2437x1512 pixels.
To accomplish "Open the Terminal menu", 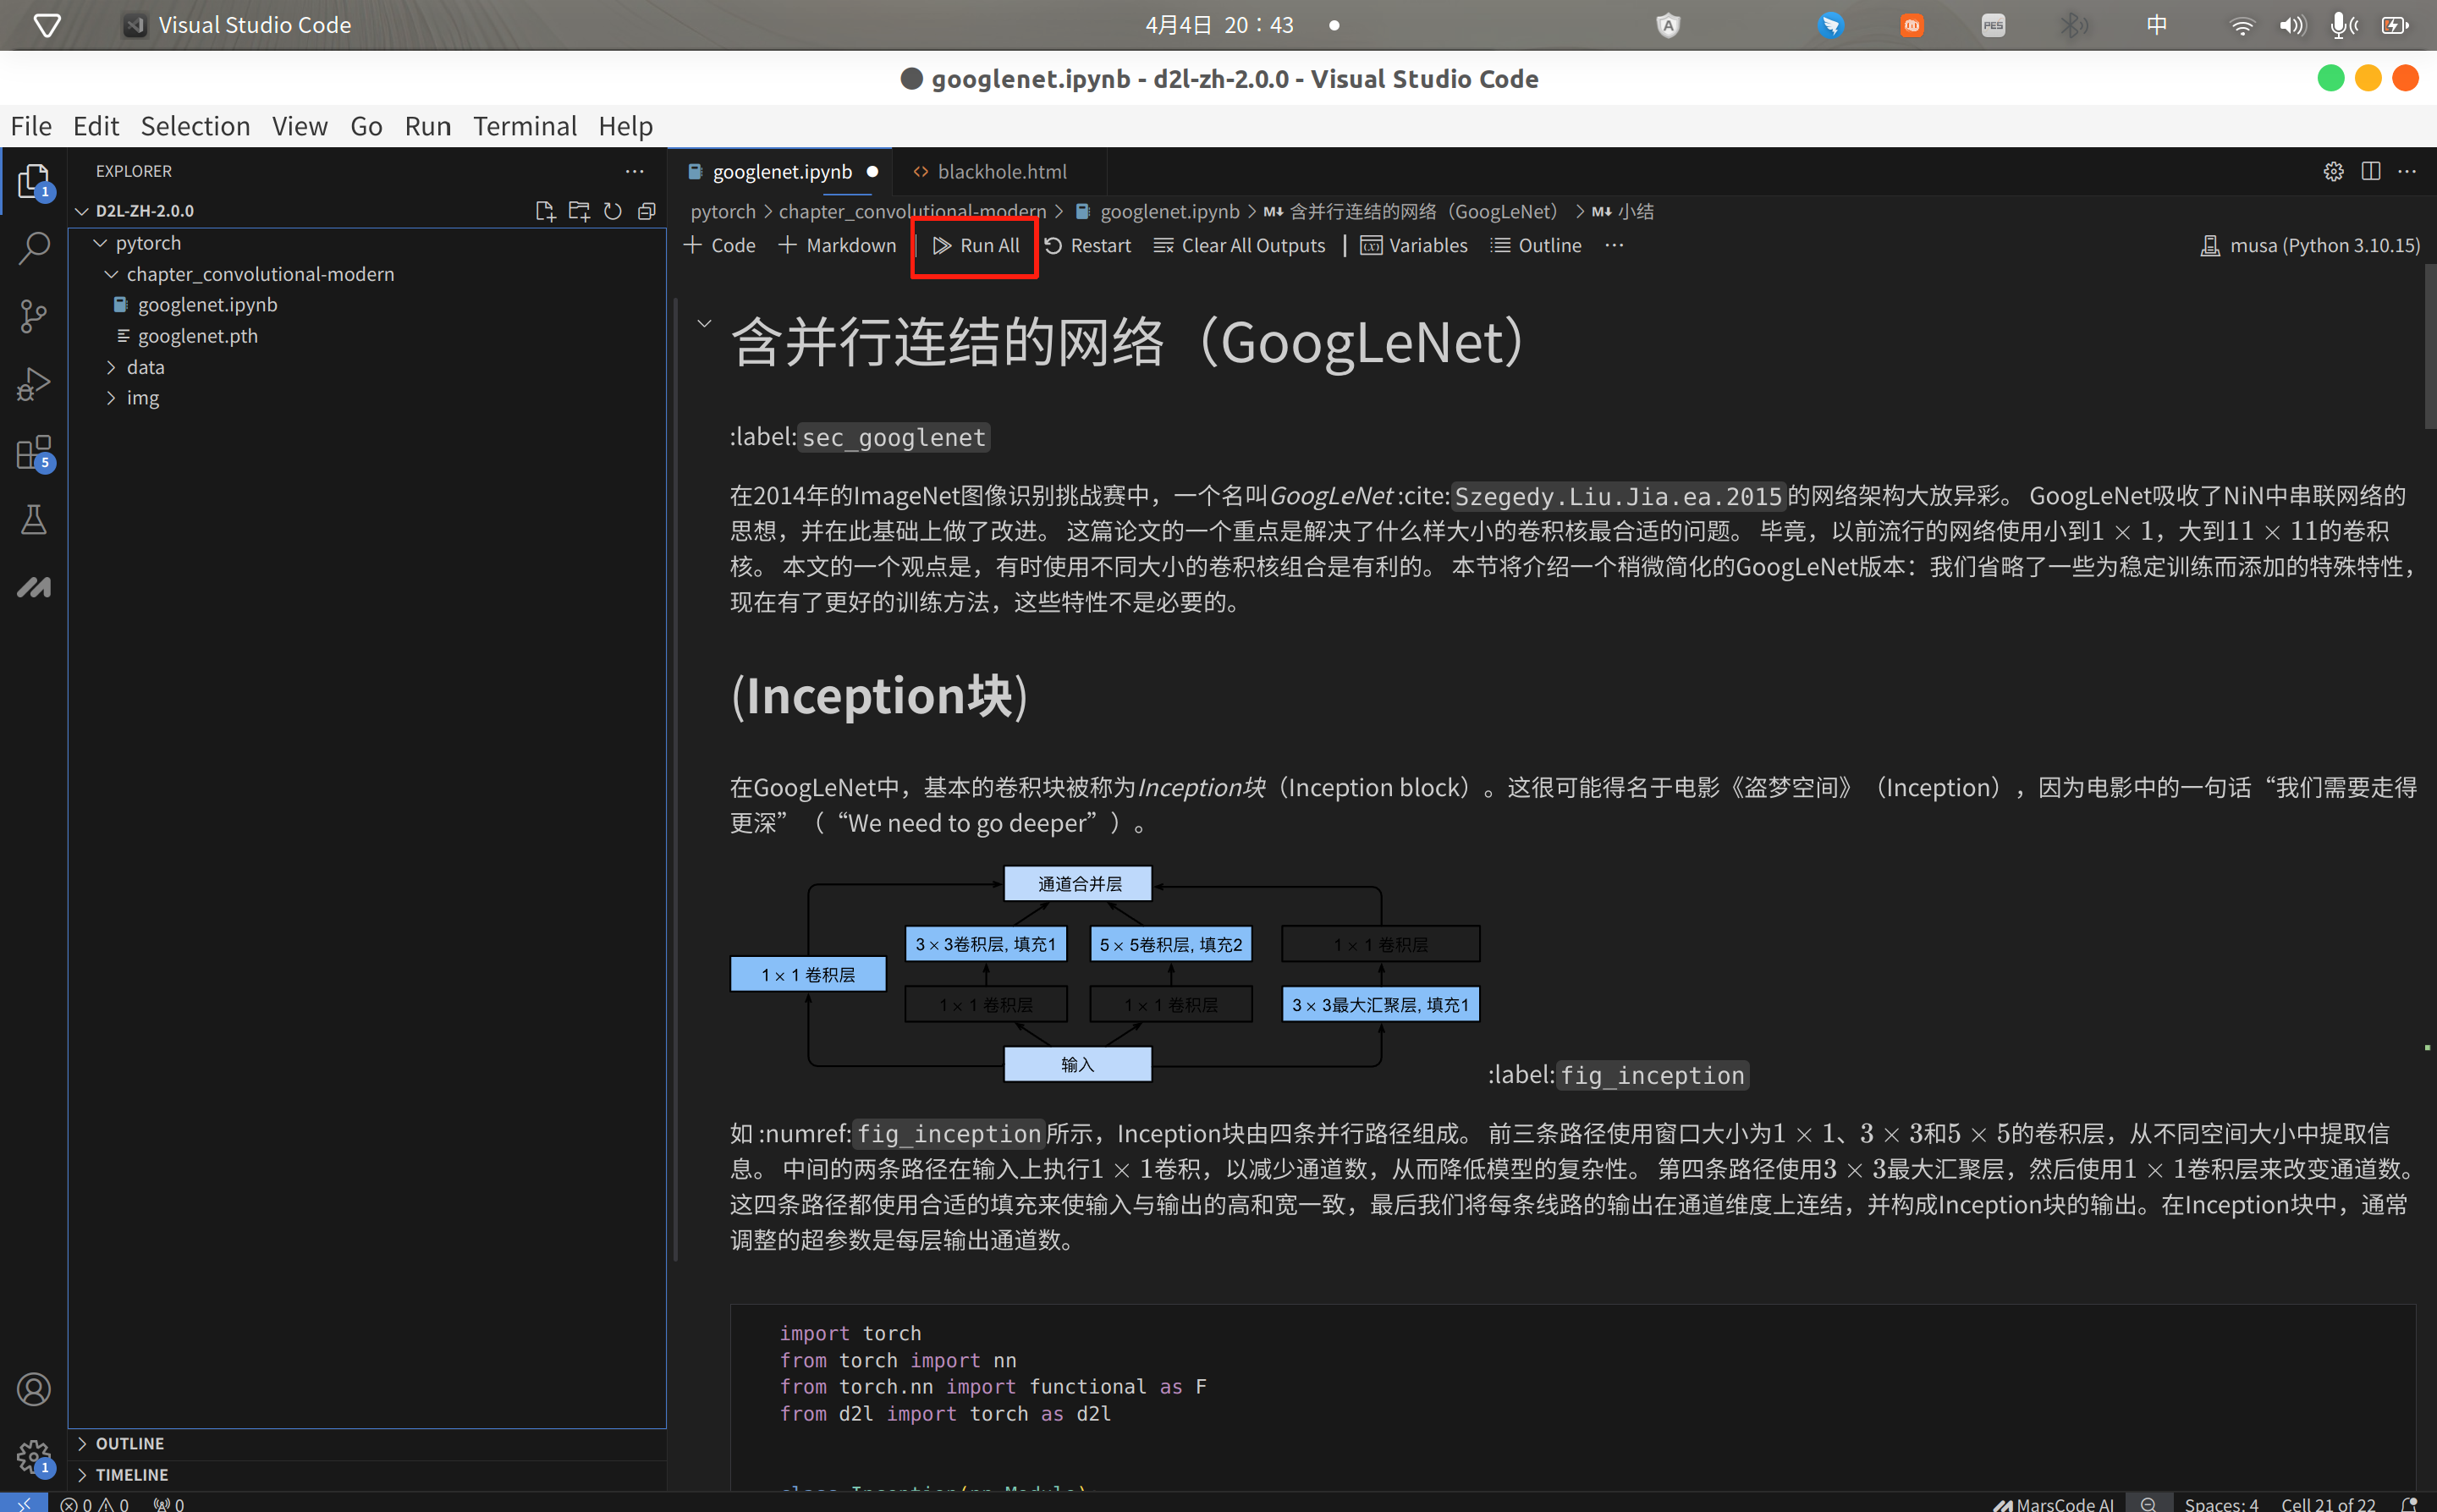I will [524, 126].
